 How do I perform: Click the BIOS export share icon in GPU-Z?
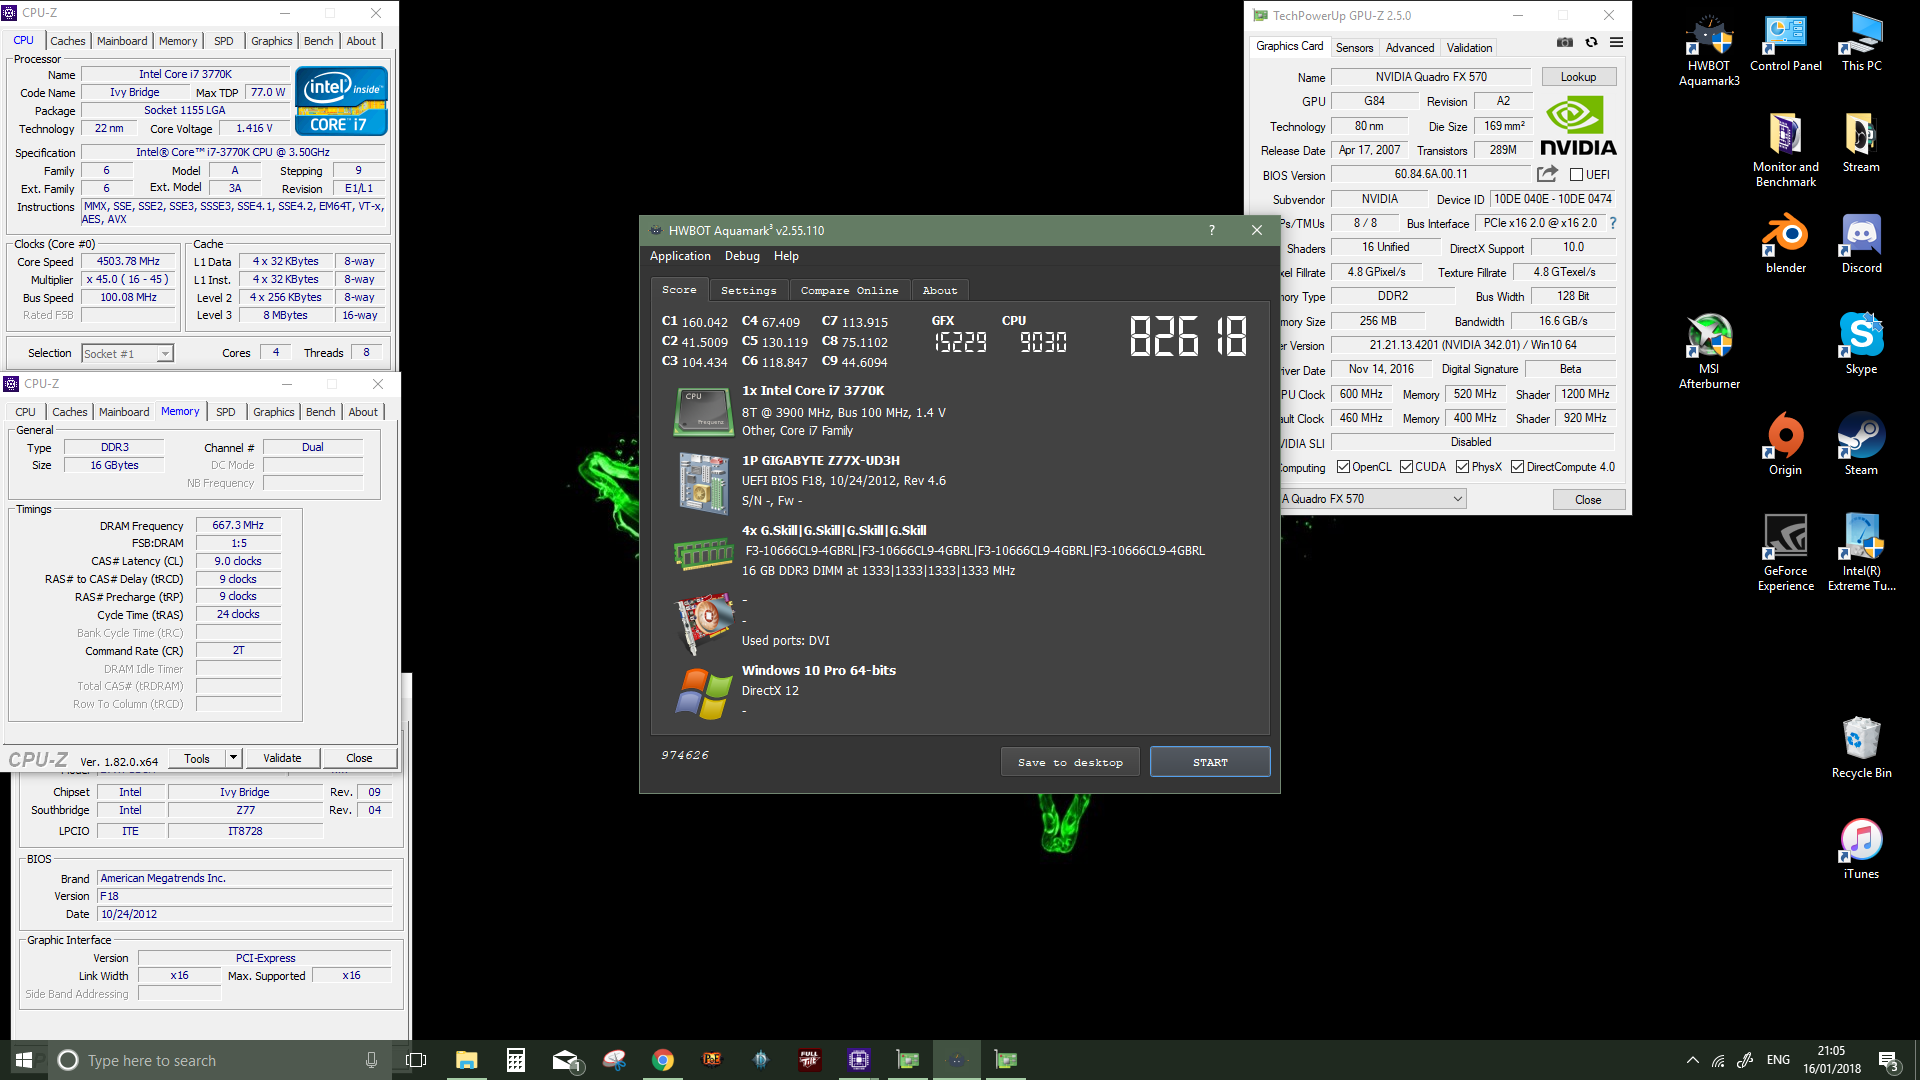1547,174
